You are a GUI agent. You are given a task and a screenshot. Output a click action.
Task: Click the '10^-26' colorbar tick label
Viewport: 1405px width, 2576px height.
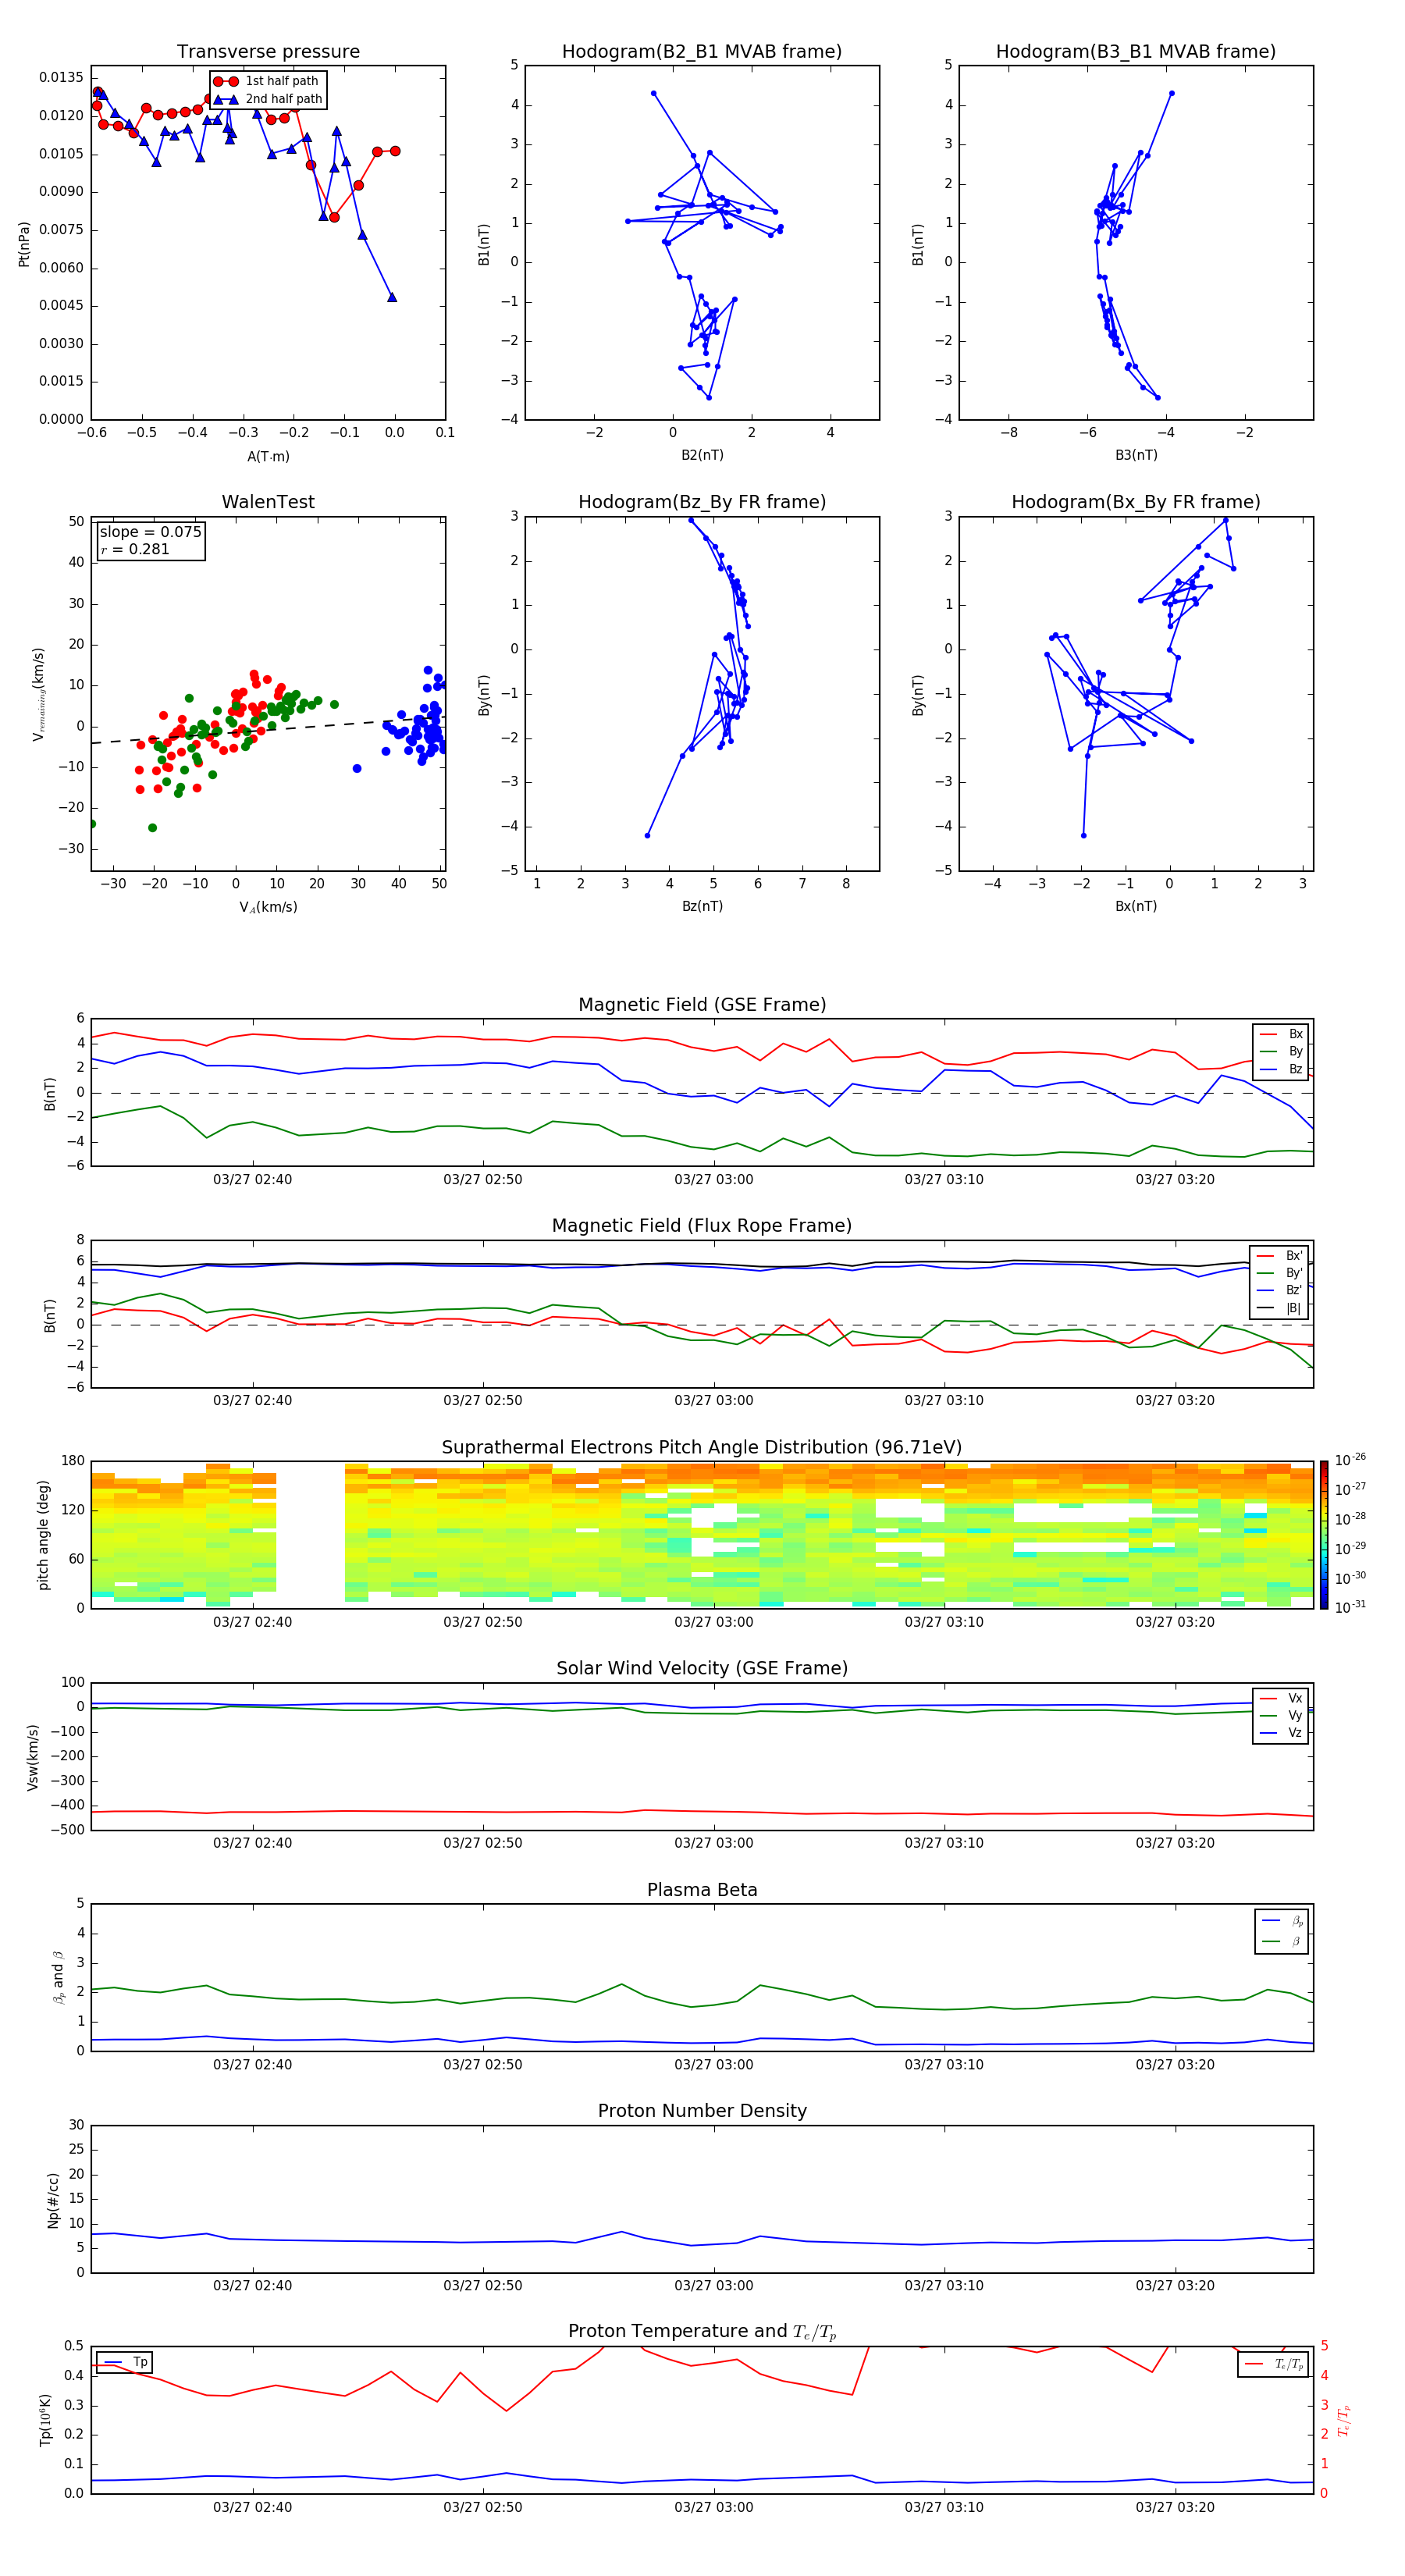pos(1349,1460)
